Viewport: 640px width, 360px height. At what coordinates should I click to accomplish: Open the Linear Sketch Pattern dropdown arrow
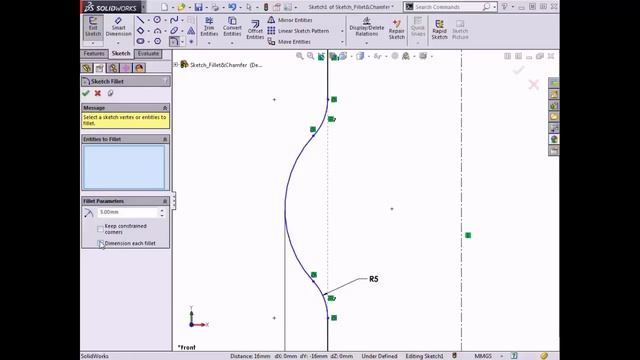[342, 31]
